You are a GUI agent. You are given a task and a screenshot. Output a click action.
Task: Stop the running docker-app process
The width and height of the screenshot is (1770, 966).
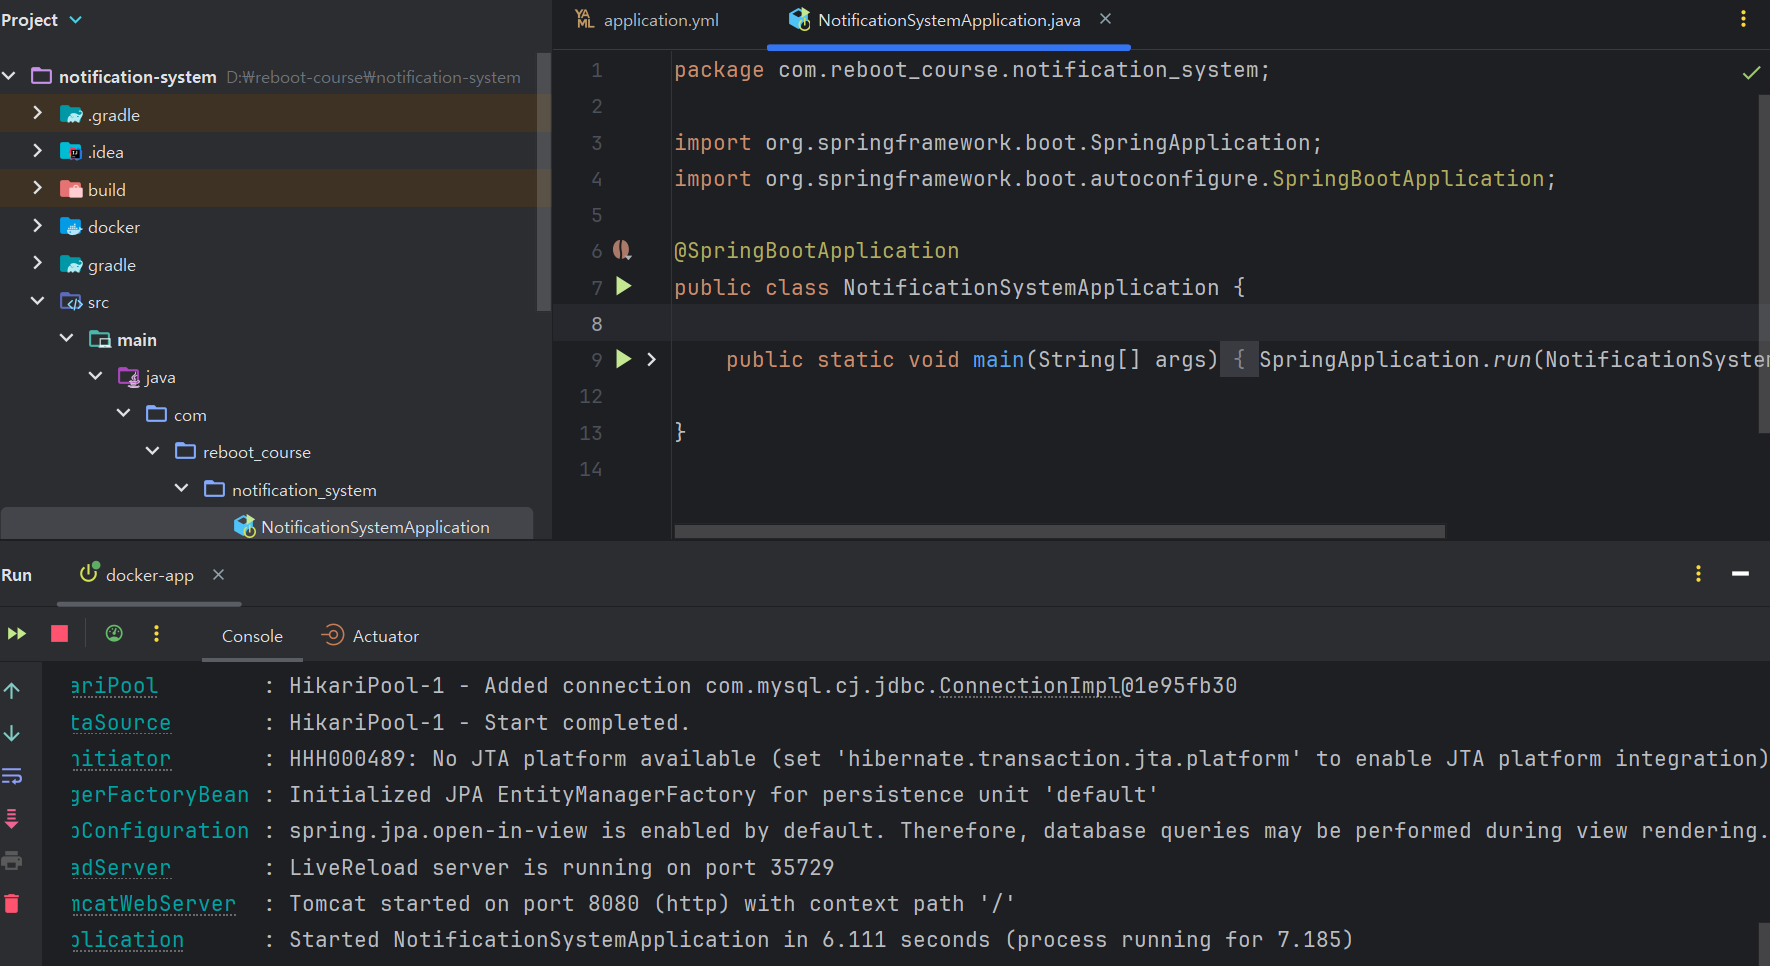[60, 634]
